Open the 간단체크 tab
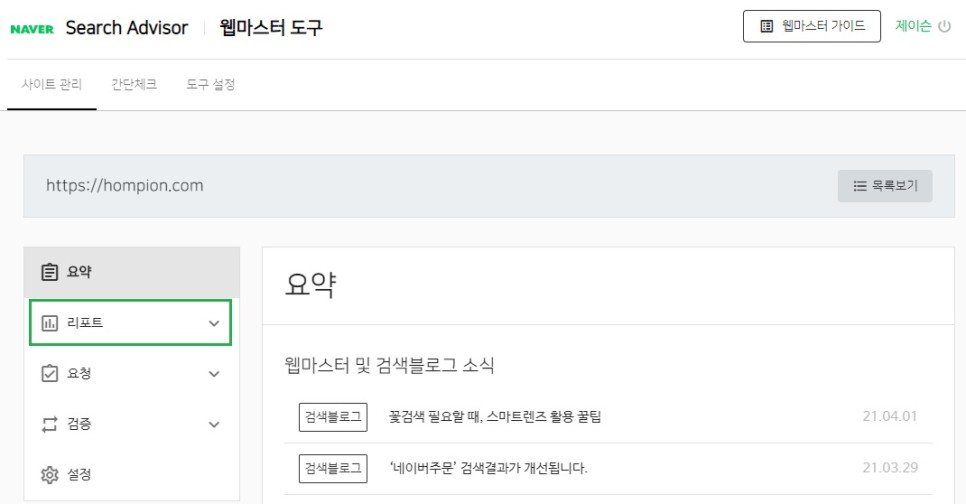 (134, 85)
